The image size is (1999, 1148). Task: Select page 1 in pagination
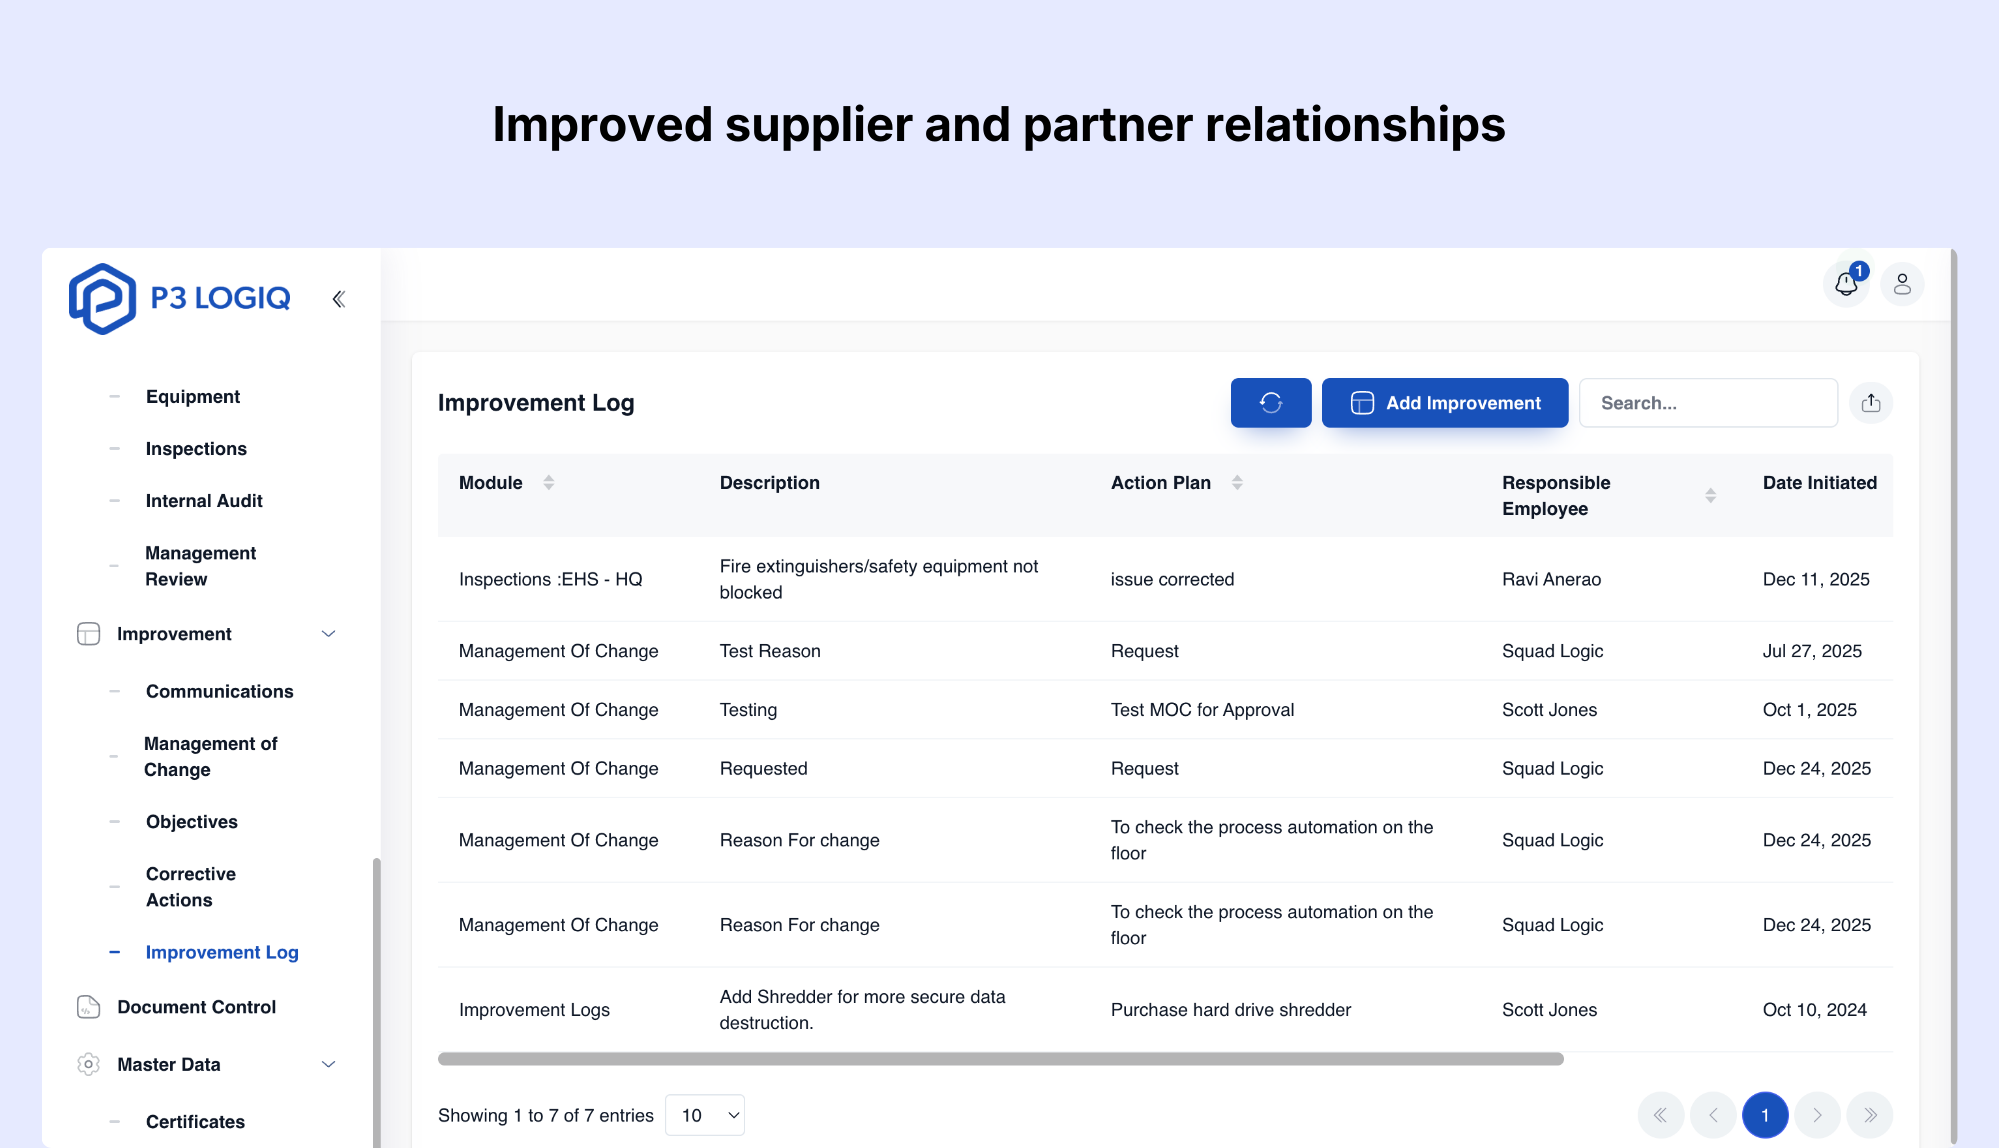point(1765,1115)
